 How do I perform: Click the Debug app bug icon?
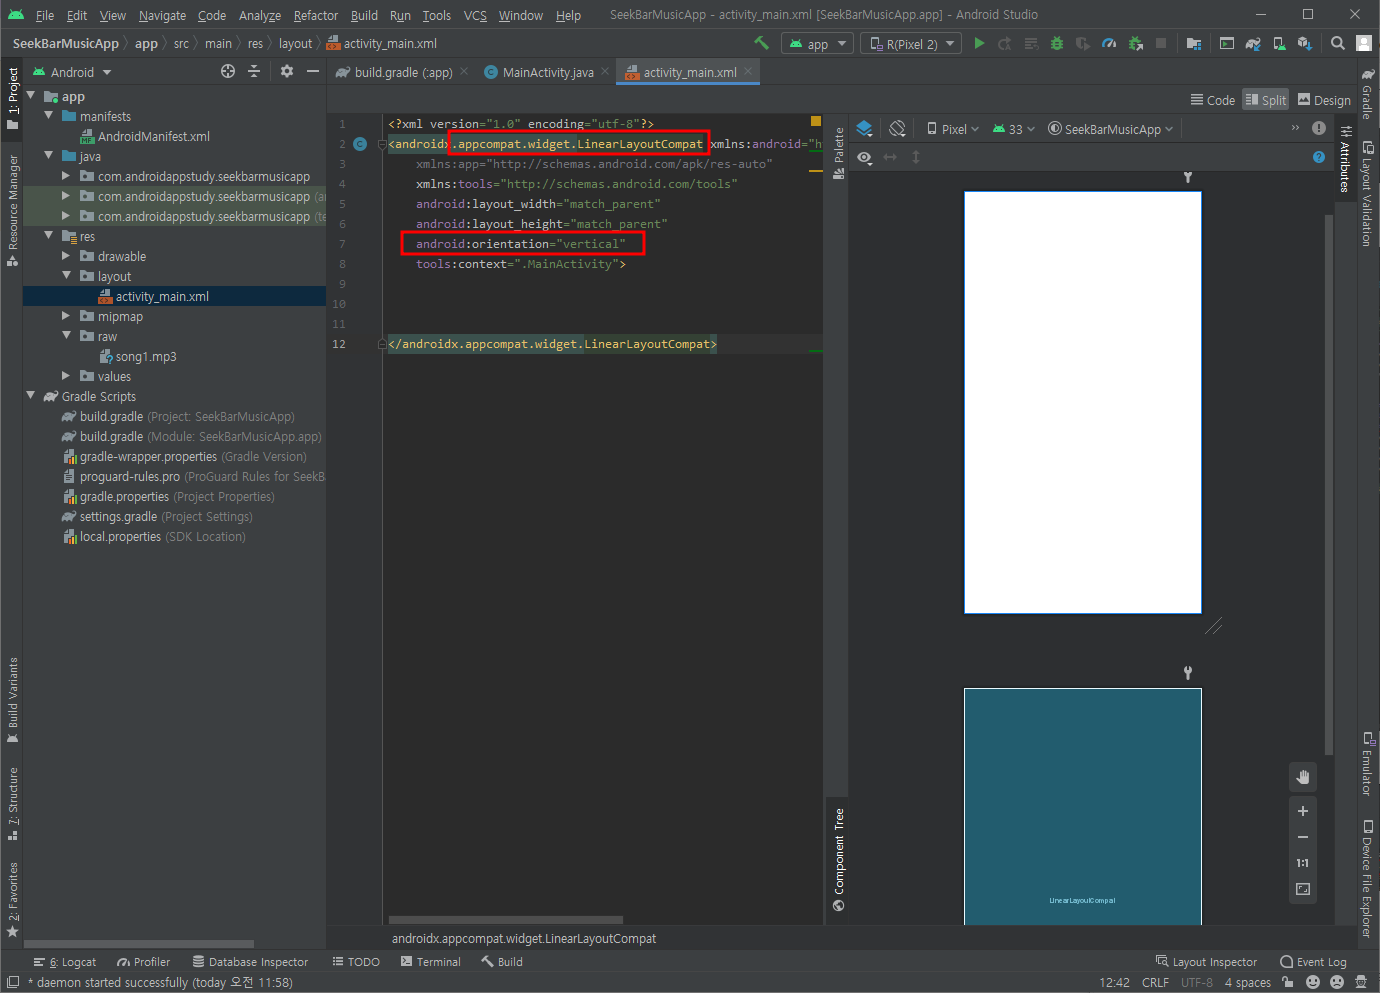[1057, 43]
